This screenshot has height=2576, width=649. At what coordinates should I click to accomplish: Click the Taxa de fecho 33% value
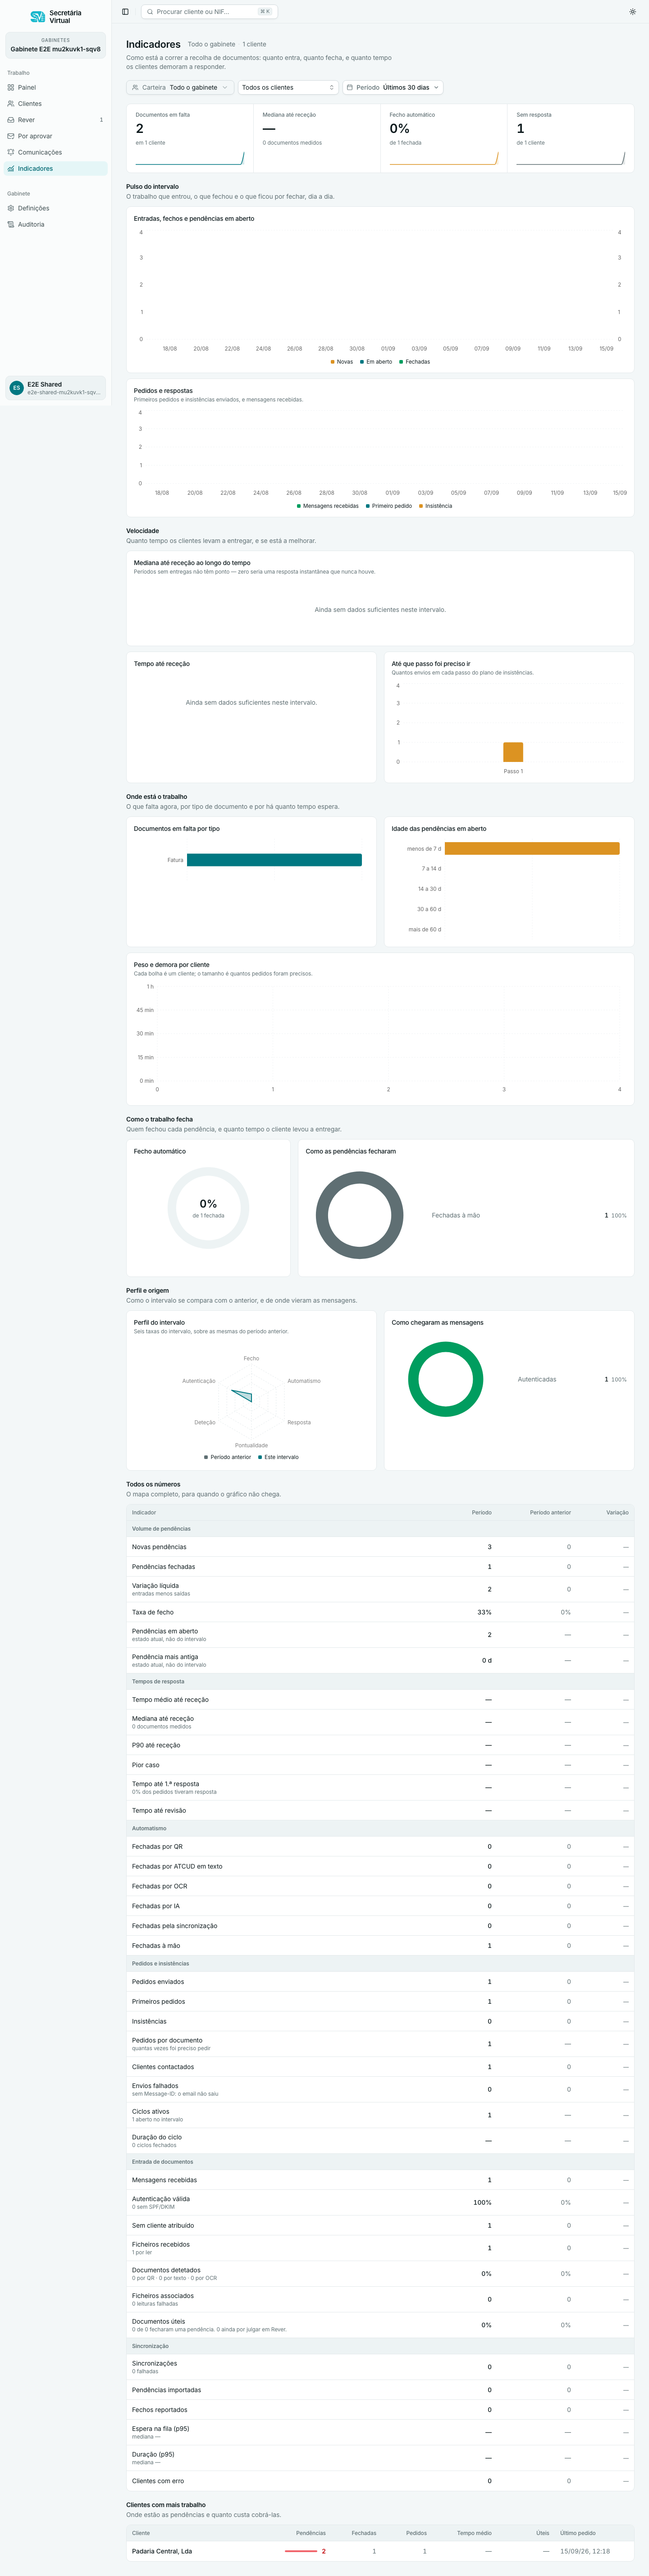[x=484, y=1612]
